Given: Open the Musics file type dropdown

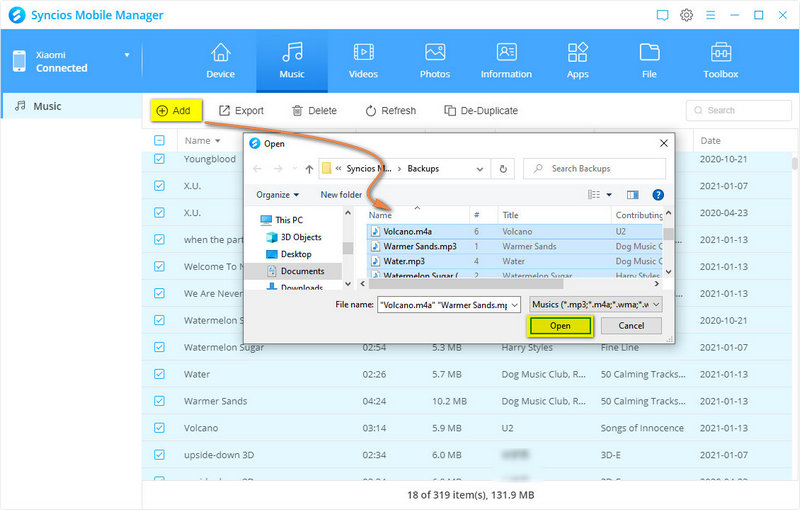Looking at the screenshot, I should pos(596,304).
